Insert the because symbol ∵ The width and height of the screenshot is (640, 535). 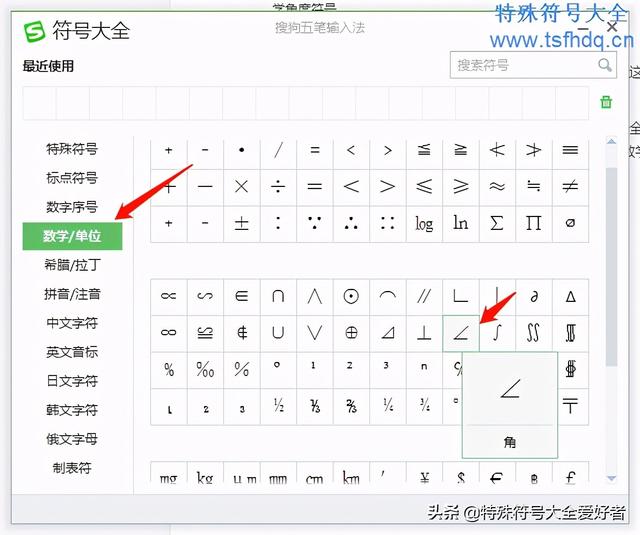click(315, 224)
